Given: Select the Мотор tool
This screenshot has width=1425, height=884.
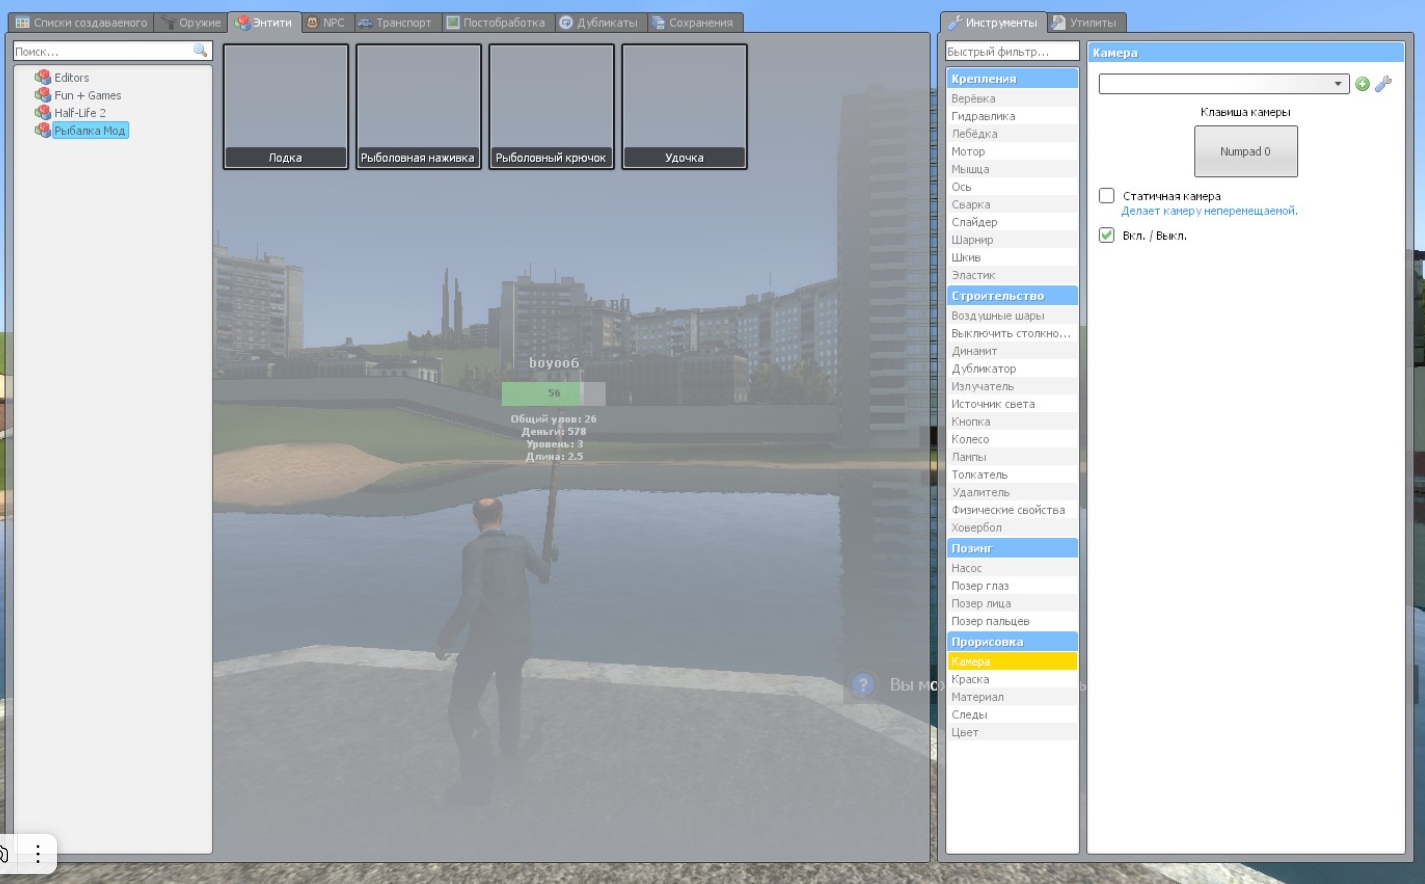Looking at the screenshot, I should 1012,151.
